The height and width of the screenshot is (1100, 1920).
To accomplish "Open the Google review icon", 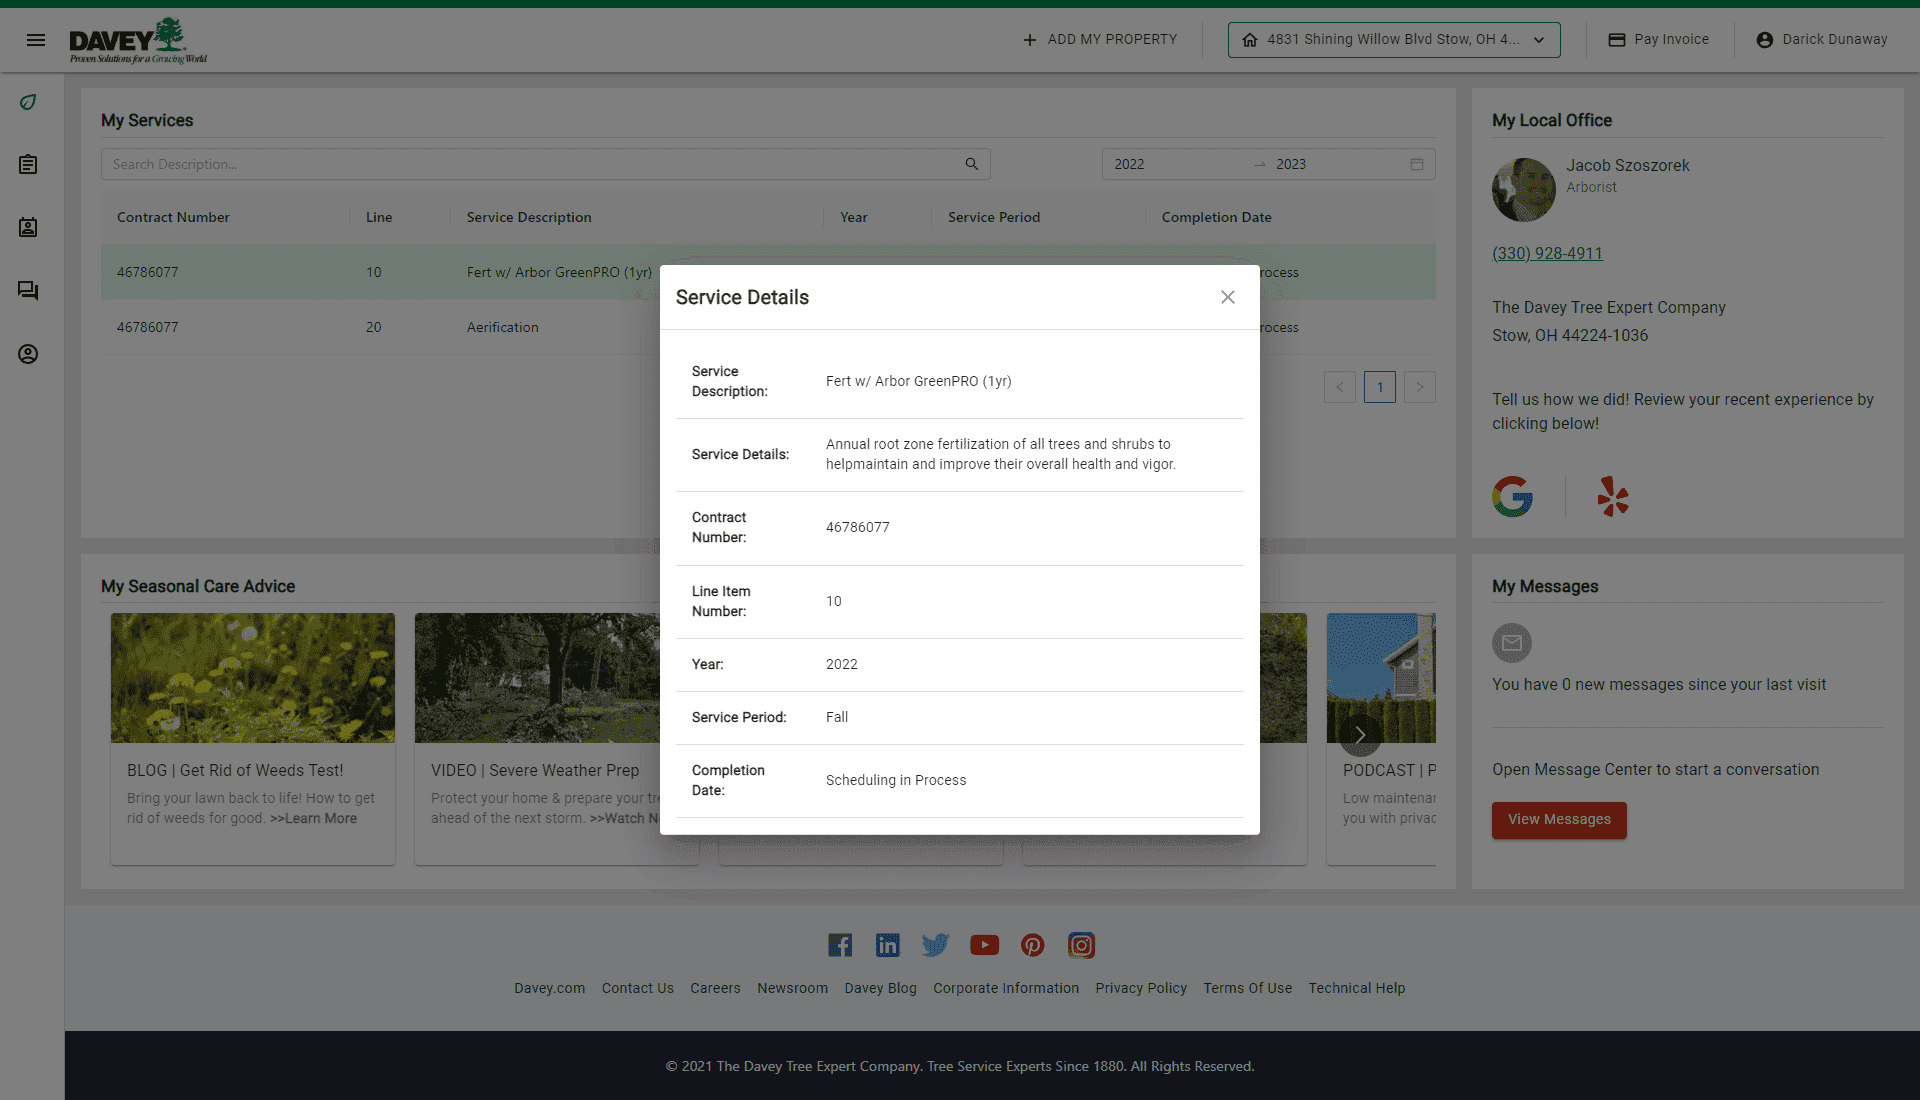I will pos(1512,496).
